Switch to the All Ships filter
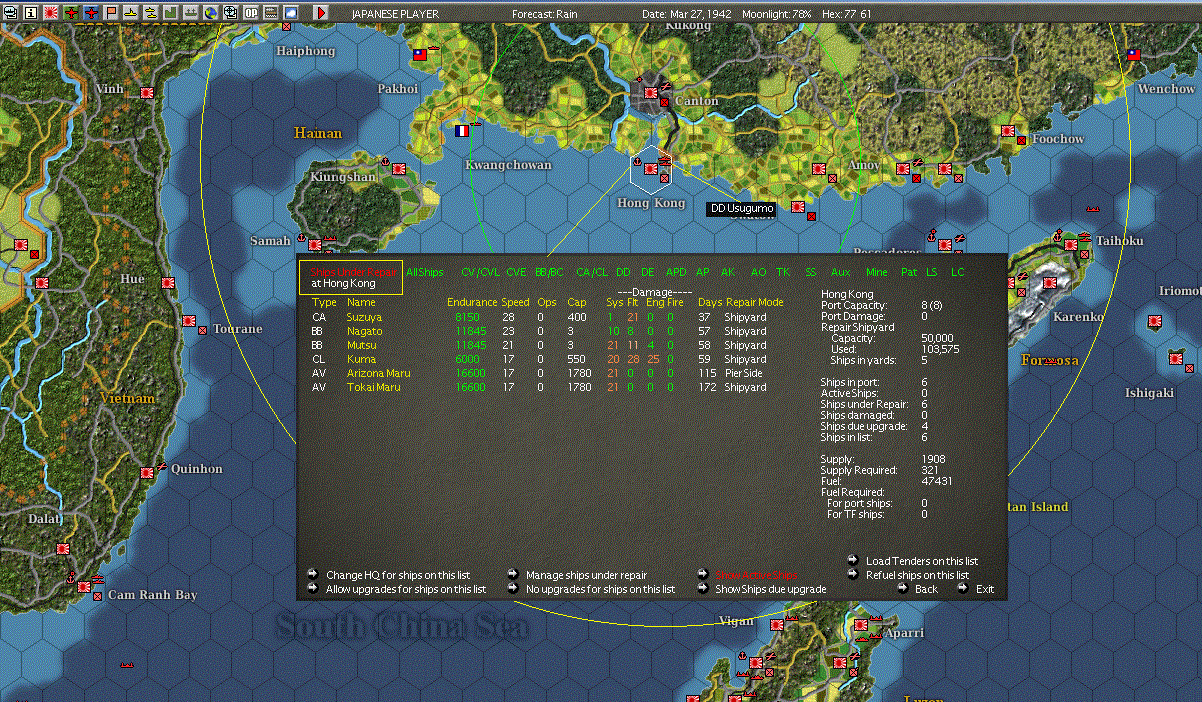This screenshot has width=1202, height=702. tap(424, 272)
